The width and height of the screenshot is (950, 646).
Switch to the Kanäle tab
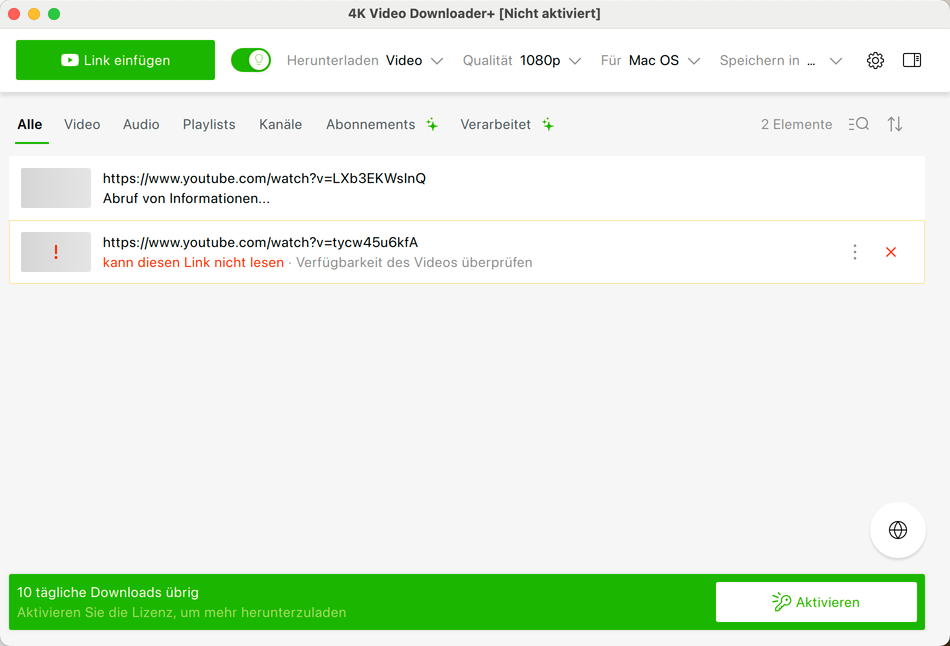281,125
